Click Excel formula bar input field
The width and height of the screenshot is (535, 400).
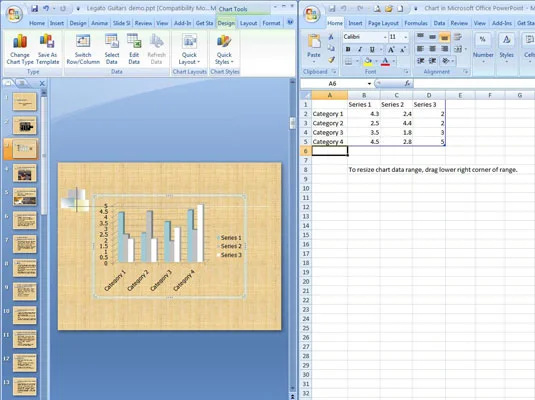click(474, 83)
